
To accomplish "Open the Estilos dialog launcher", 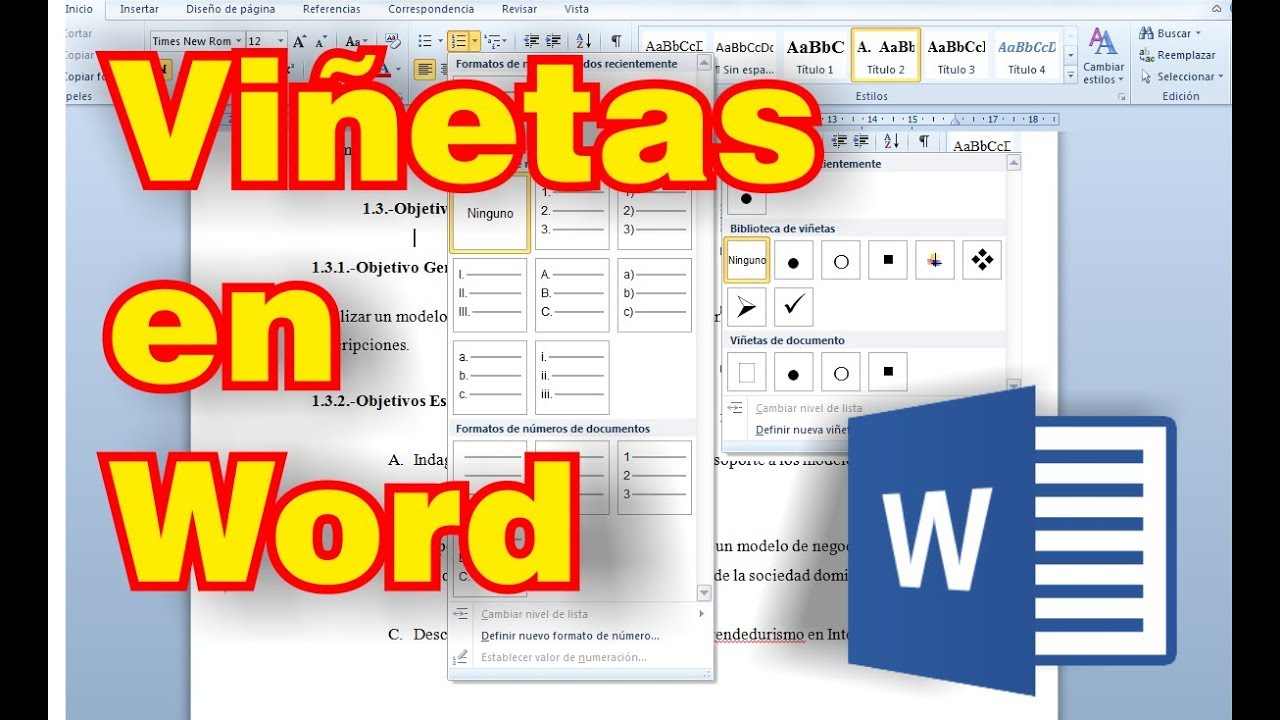I will coord(1121,97).
